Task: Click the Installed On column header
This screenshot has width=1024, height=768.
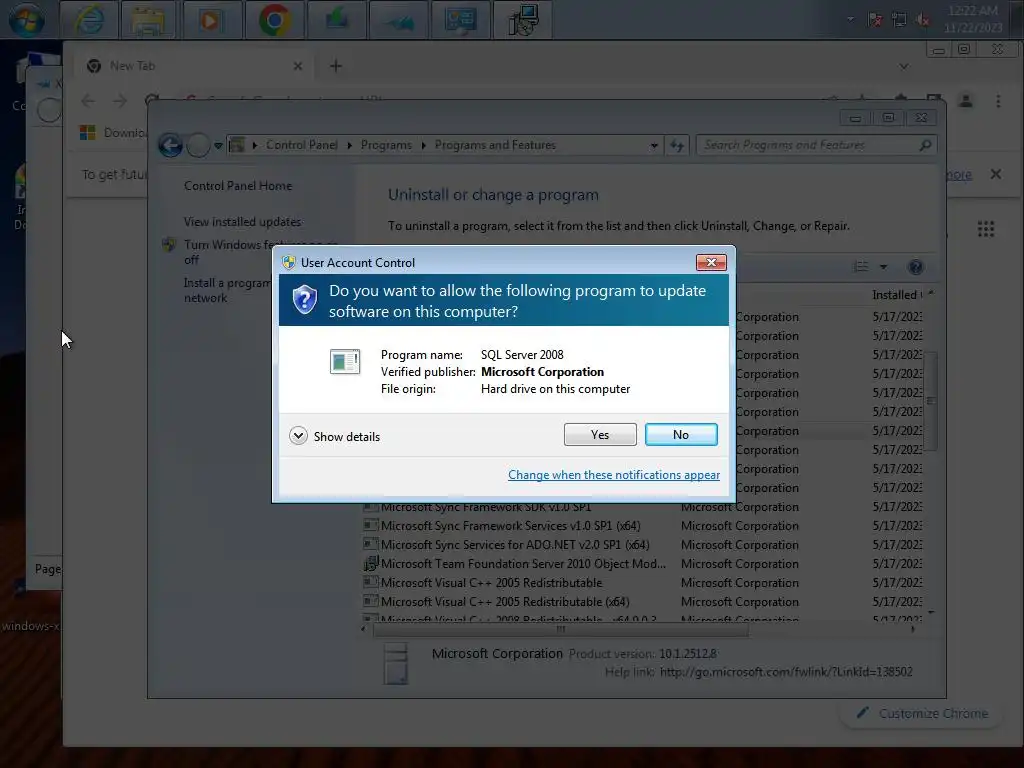Action: pyautogui.click(x=897, y=295)
